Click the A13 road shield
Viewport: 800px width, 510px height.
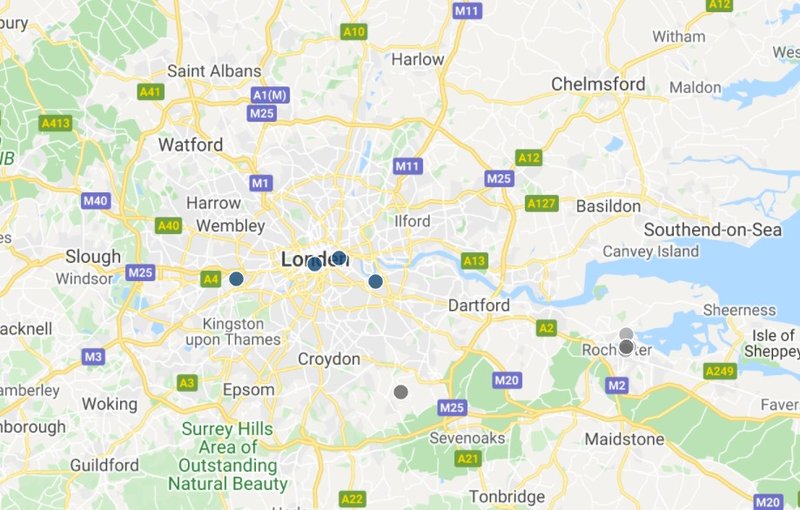point(474,261)
